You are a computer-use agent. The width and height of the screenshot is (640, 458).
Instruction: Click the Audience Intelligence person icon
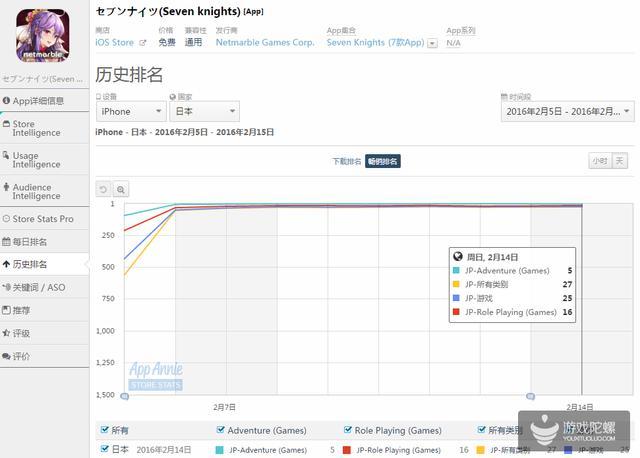click(6, 187)
